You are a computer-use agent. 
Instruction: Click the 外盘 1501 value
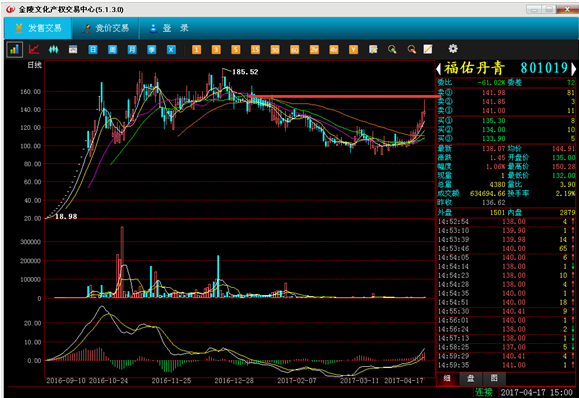coord(497,213)
